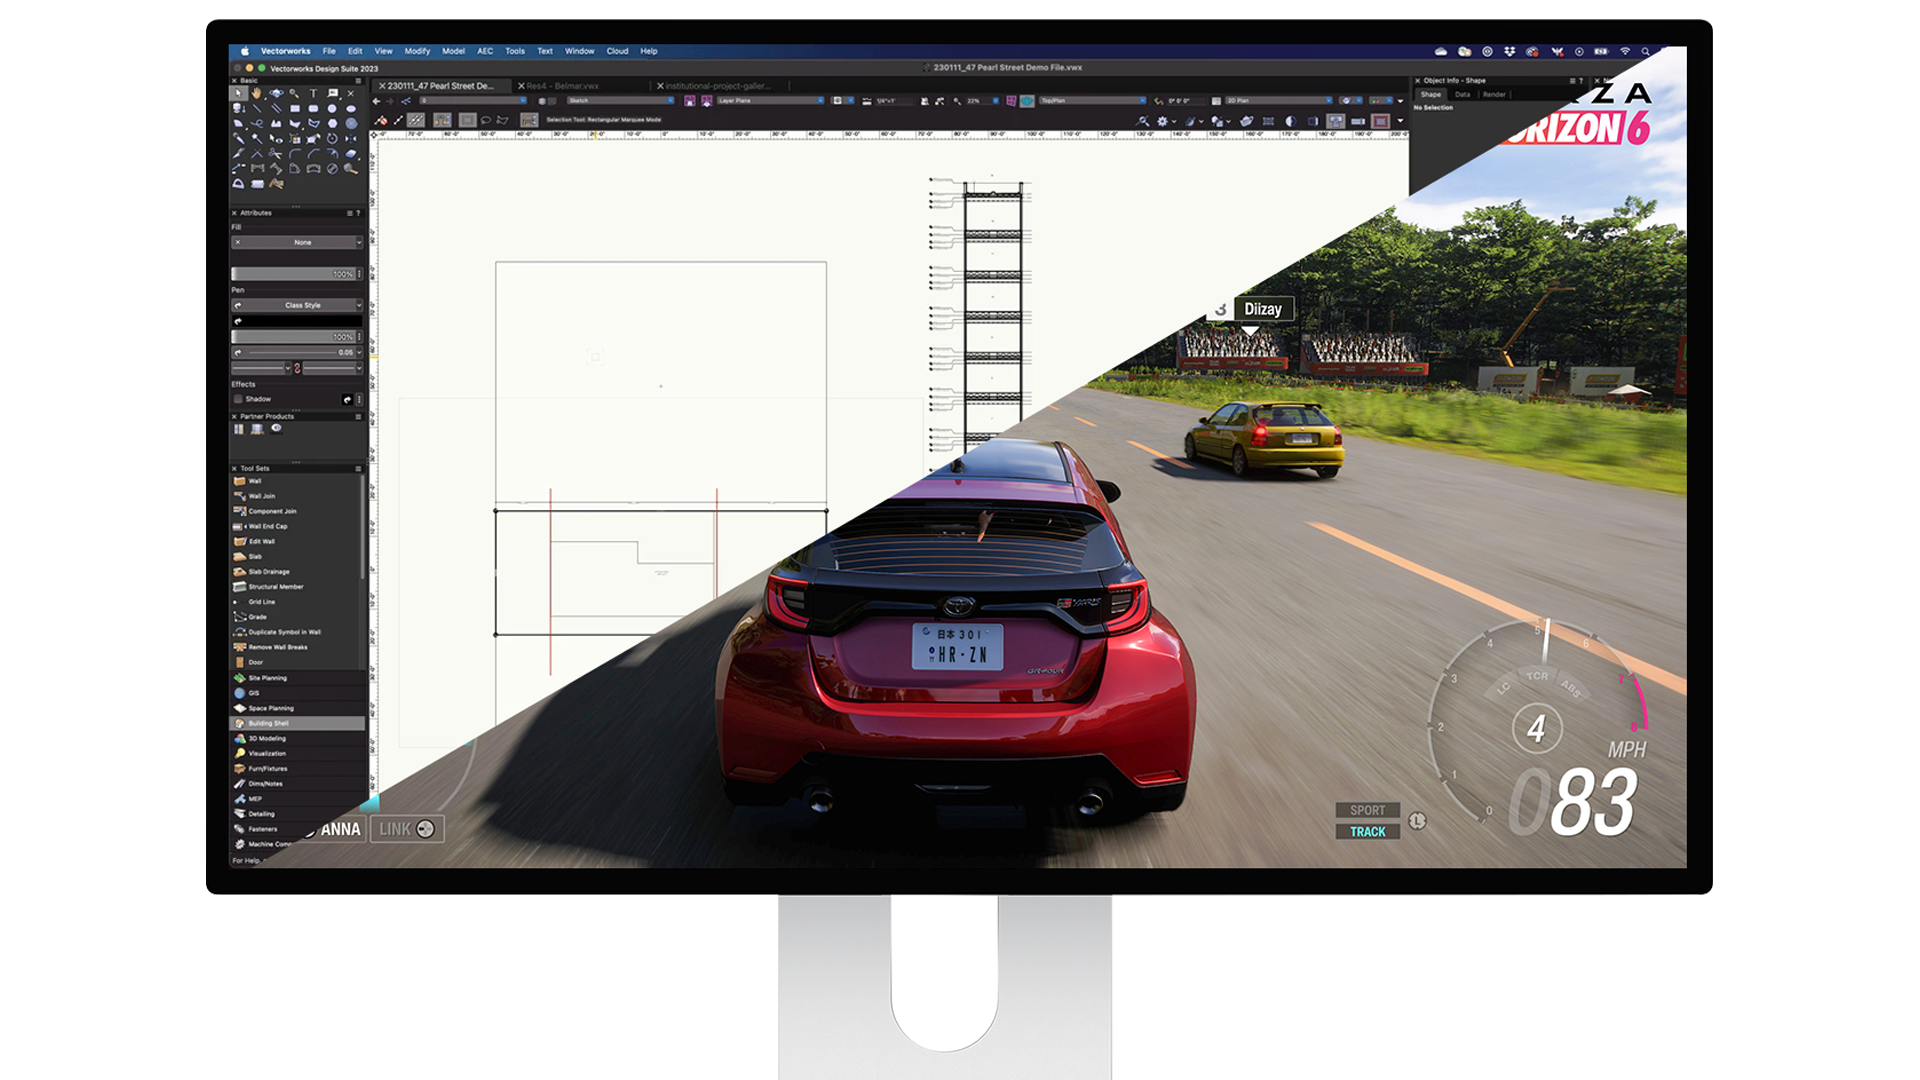Toggle the Disable Interactive Scaling mode

381,120
